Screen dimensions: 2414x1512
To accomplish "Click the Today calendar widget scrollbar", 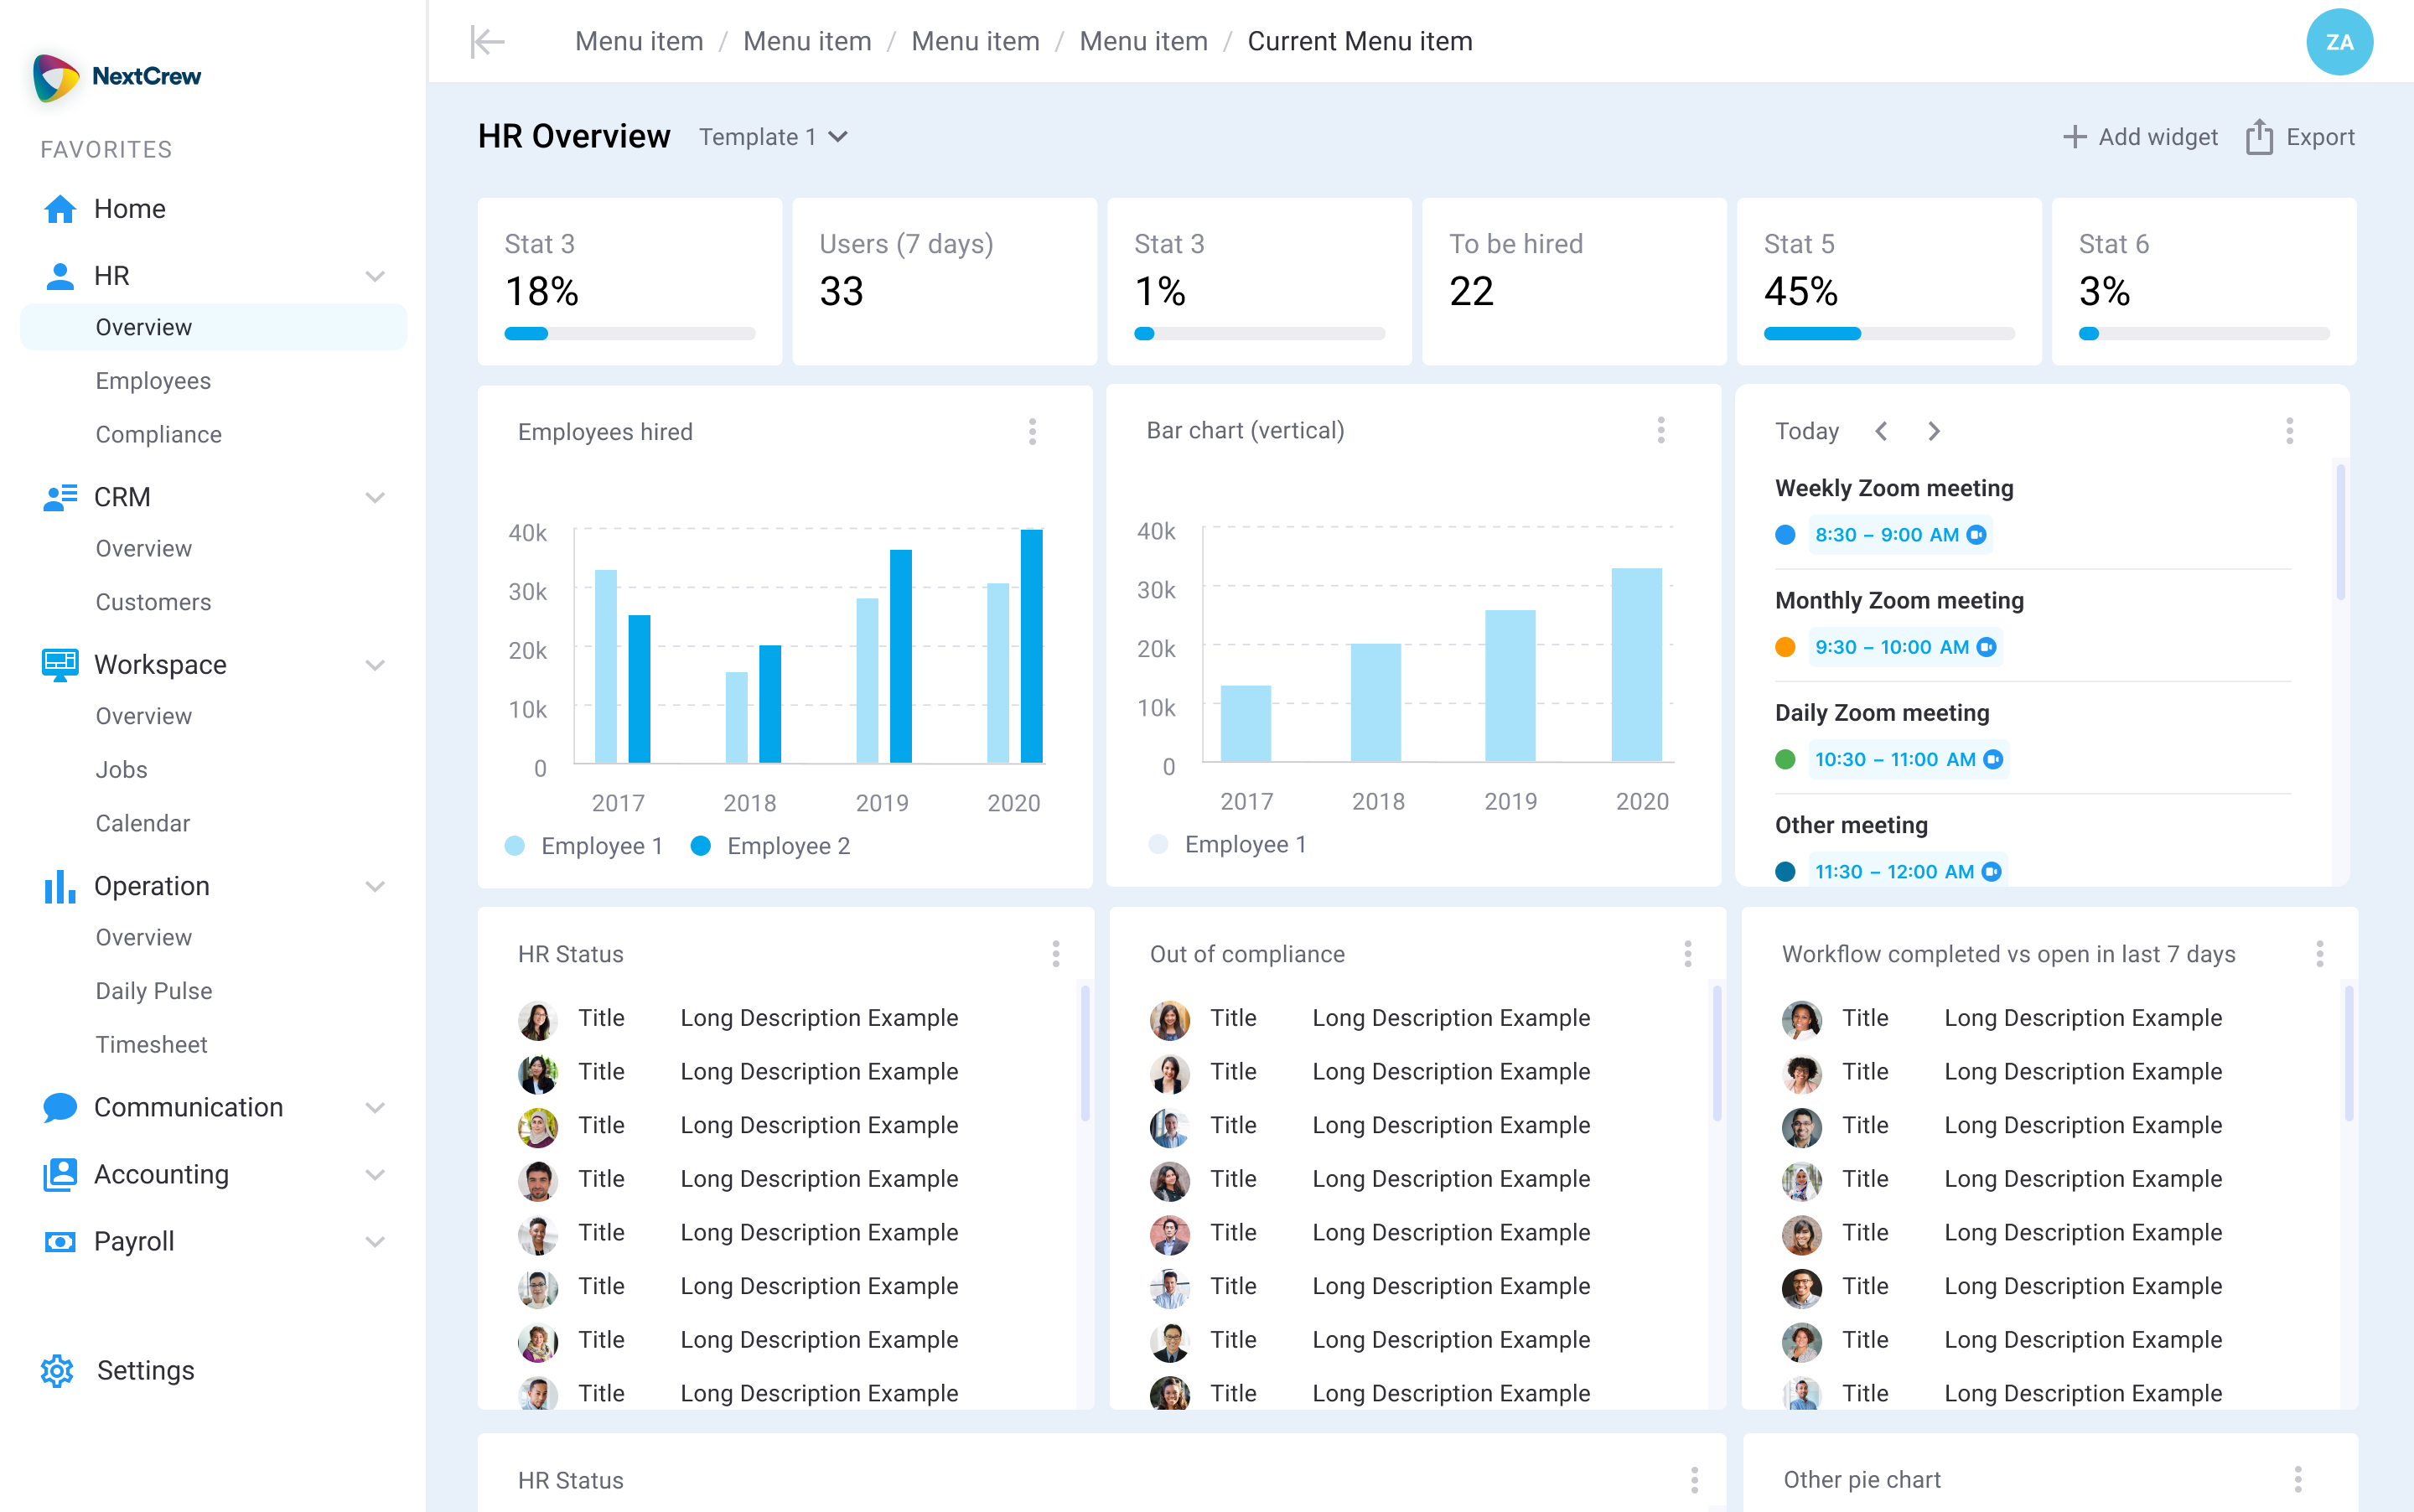I will pyautogui.click(x=2340, y=532).
